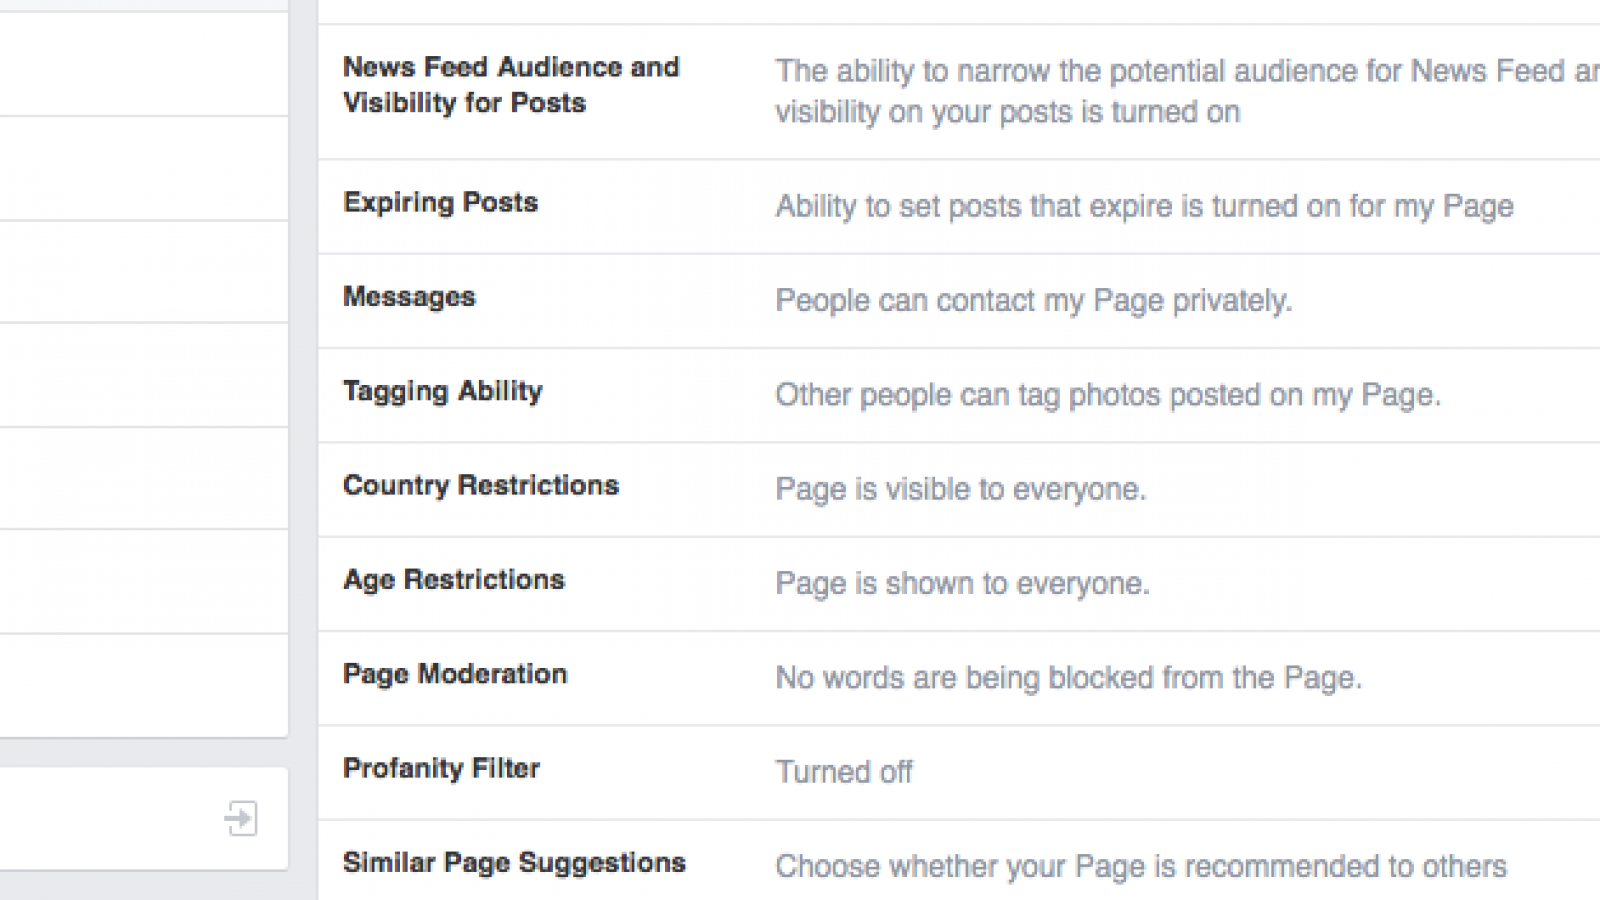Click the exit arrow icon in sidebar
Image resolution: width=1600 pixels, height=900 pixels.
pos(241,818)
